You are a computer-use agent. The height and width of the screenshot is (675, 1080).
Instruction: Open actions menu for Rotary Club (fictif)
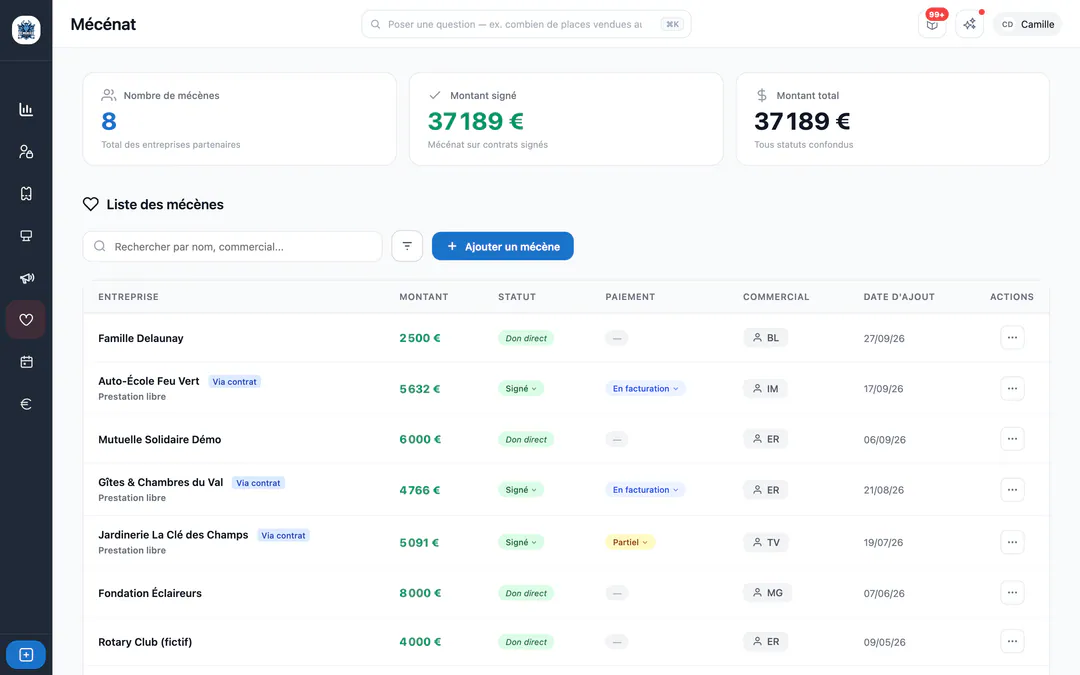coord(1012,641)
